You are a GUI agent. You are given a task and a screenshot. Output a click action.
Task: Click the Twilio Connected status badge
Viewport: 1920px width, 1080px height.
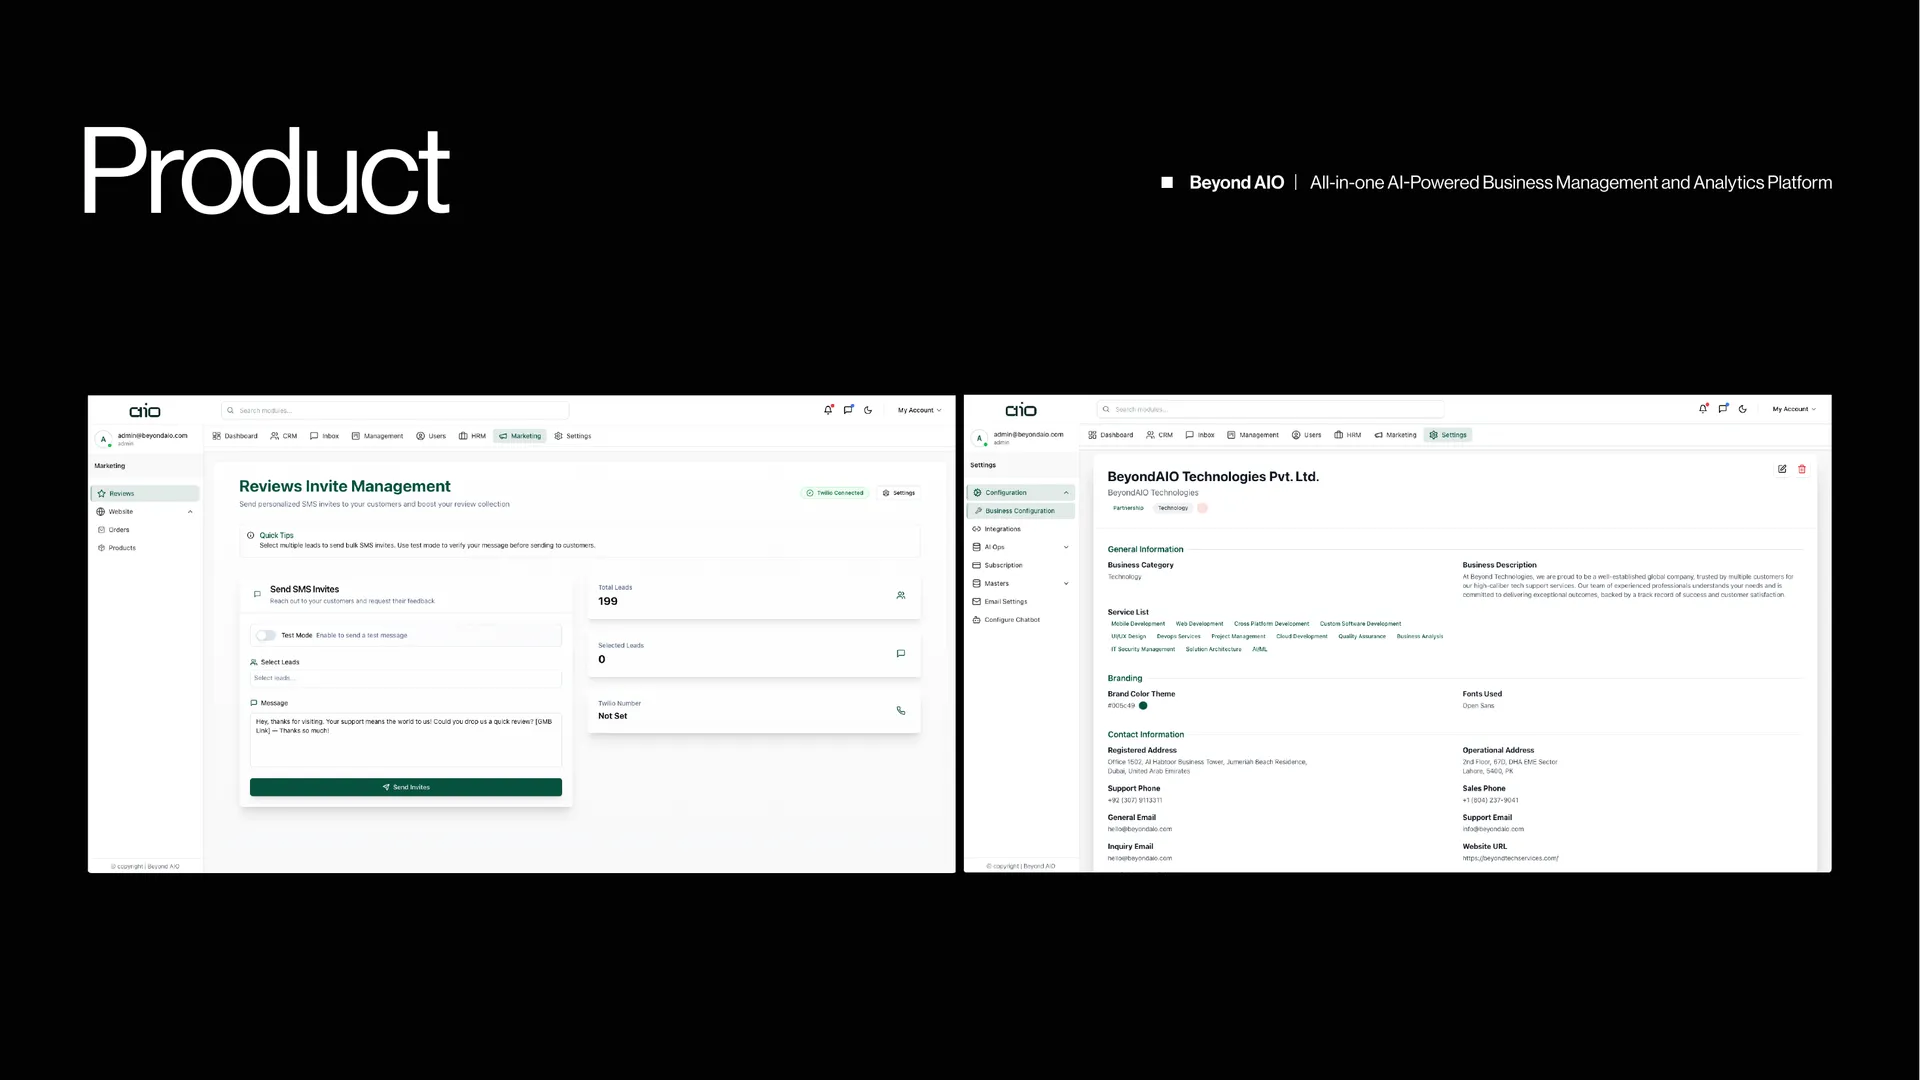(835, 493)
